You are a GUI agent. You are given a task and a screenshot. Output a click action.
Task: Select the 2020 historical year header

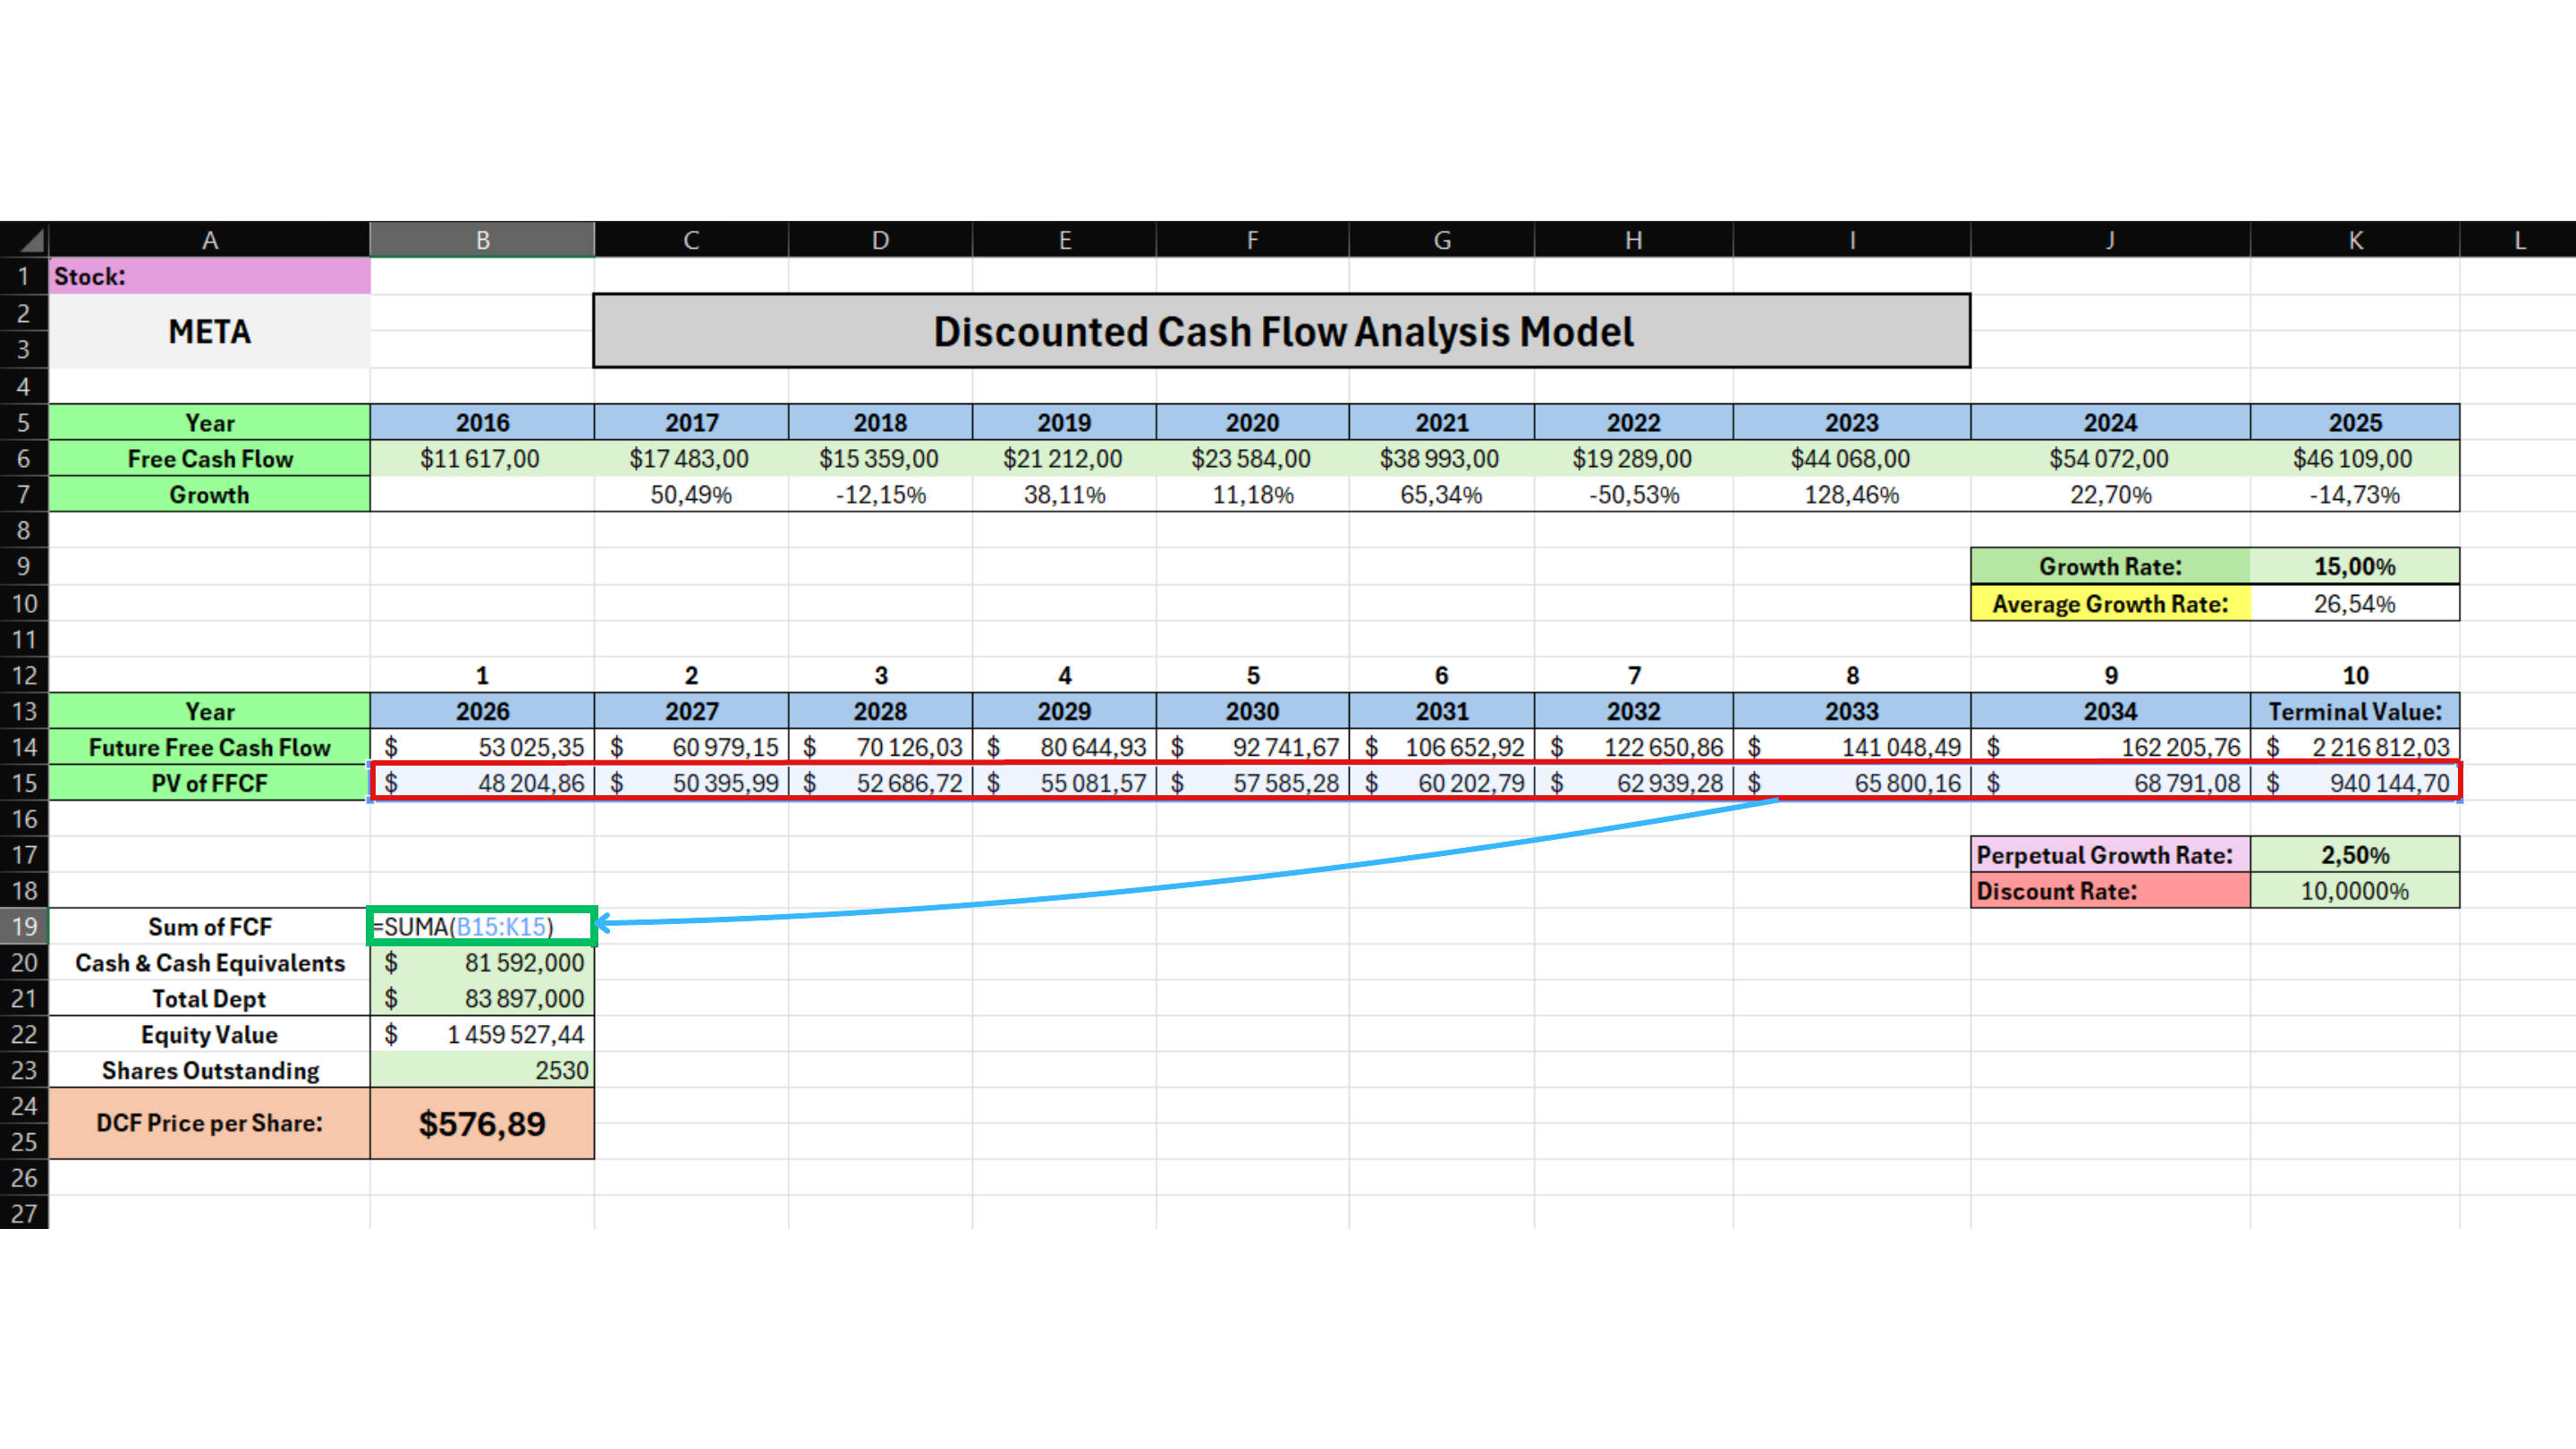tap(1252, 422)
